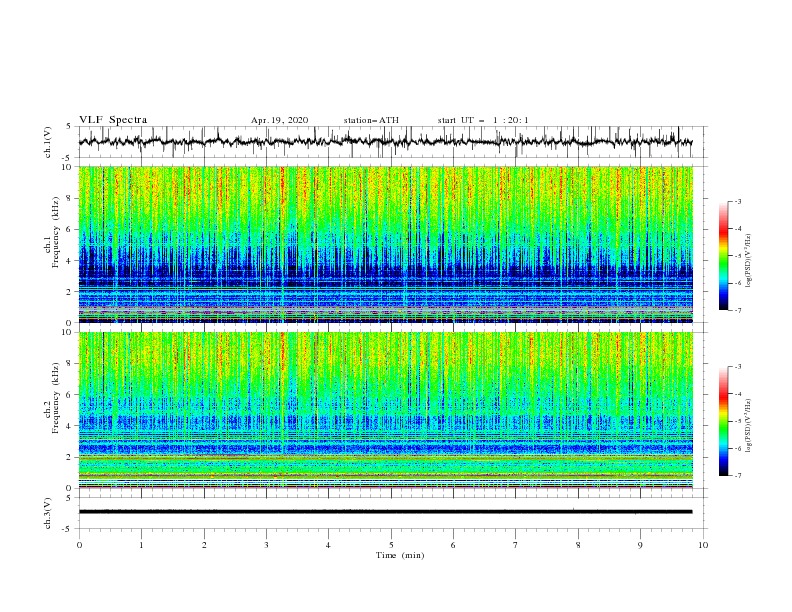
Task: Click the "-4" tick on ch.2 color bar
Action: 737,394
